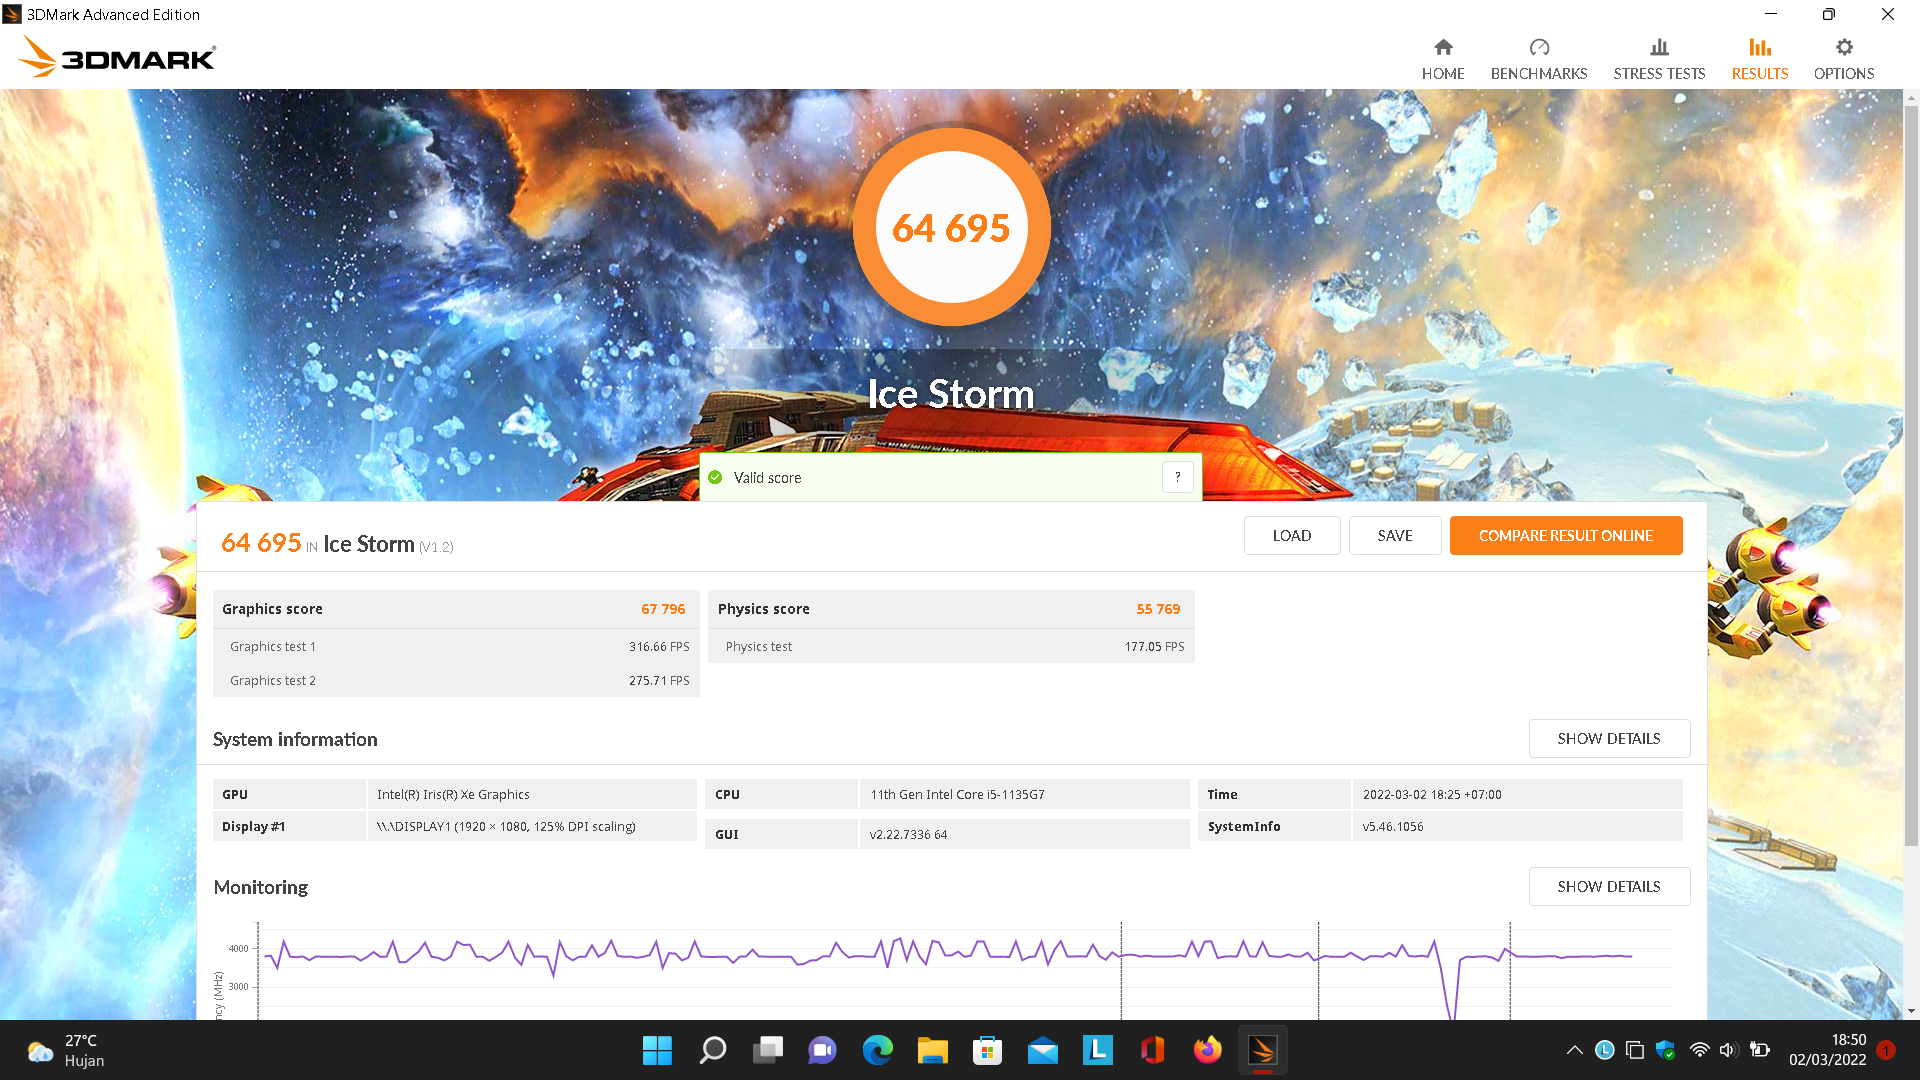Open the clock and date 18:50

1827,1050
